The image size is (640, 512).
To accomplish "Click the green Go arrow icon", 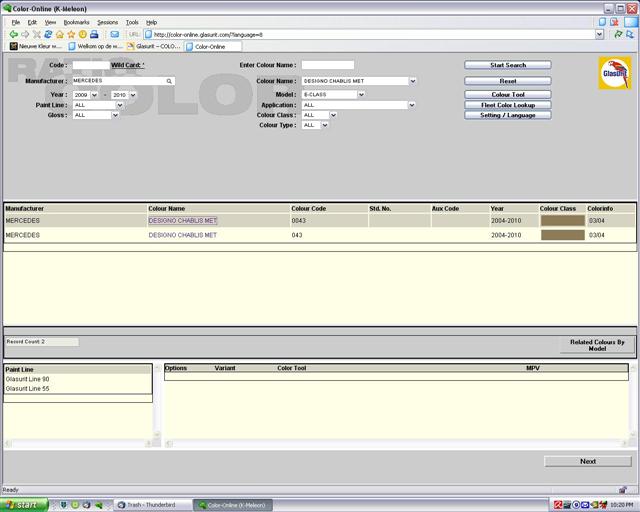I will coord(618,34).
